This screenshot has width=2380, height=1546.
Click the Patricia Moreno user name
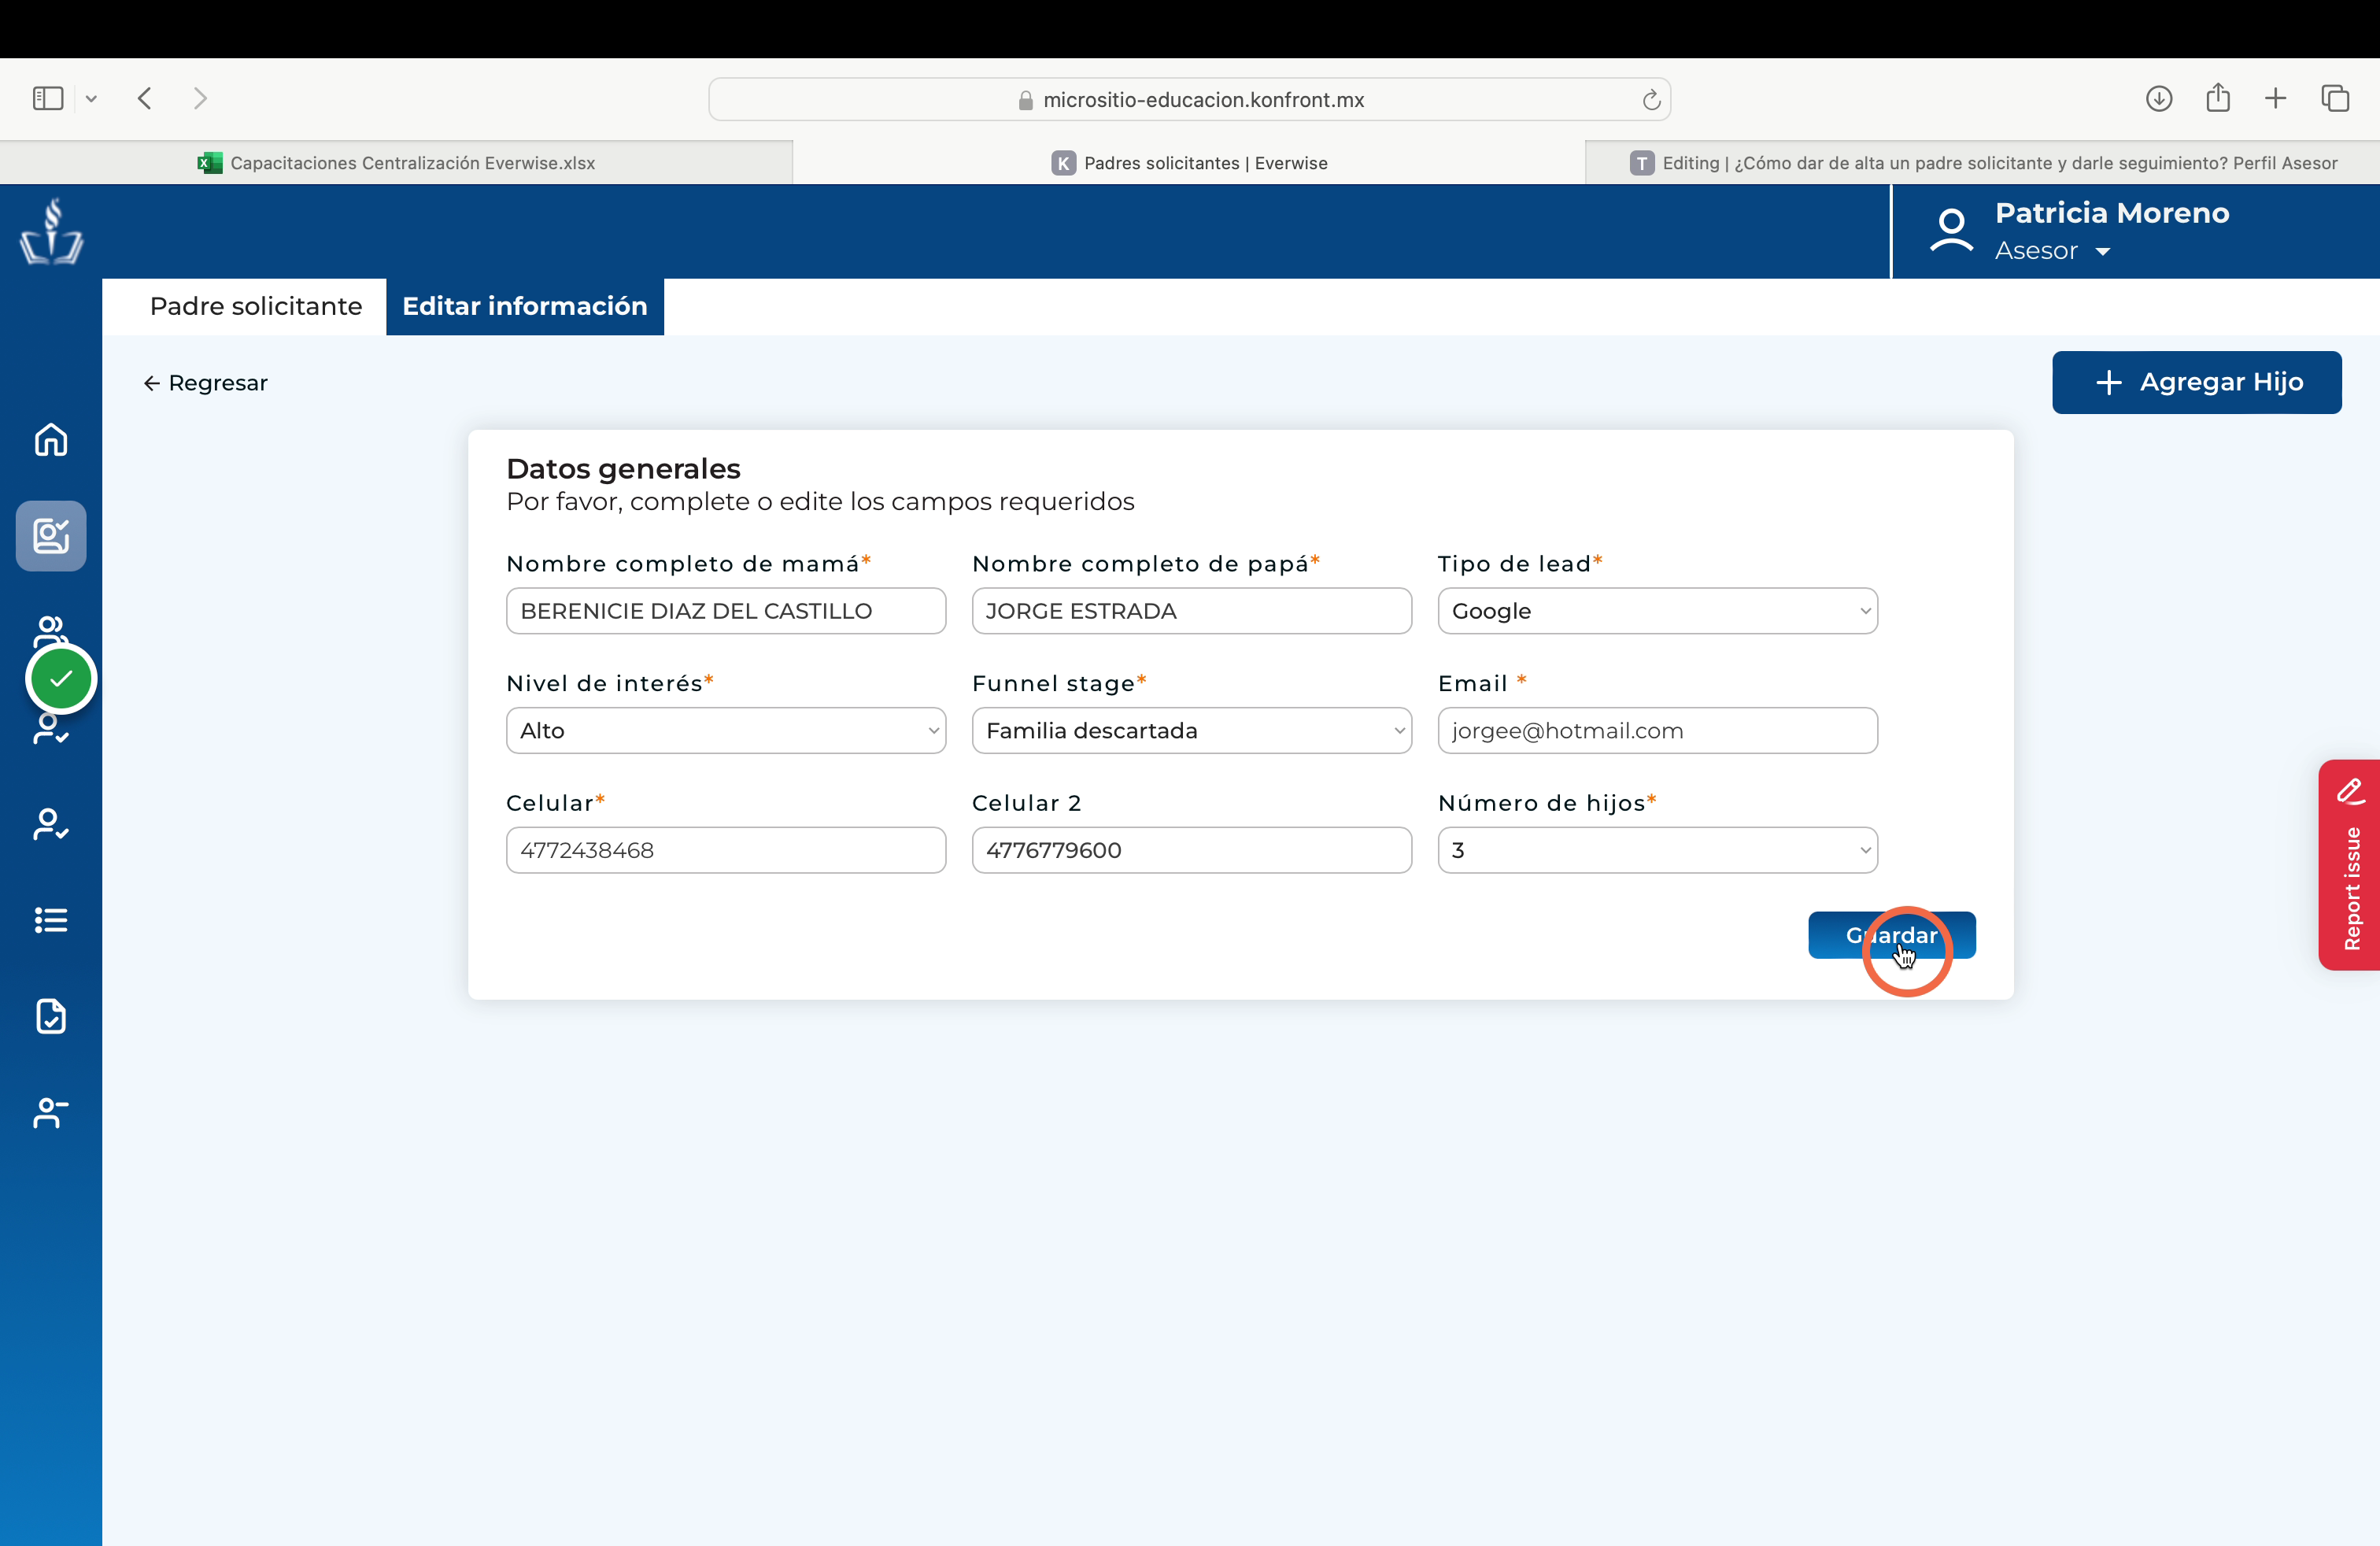pos(2112,213)
